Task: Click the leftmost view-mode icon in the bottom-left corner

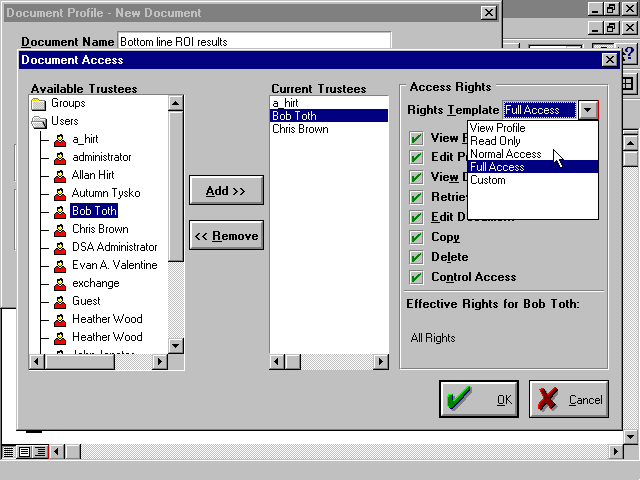Action: [8, 452]
